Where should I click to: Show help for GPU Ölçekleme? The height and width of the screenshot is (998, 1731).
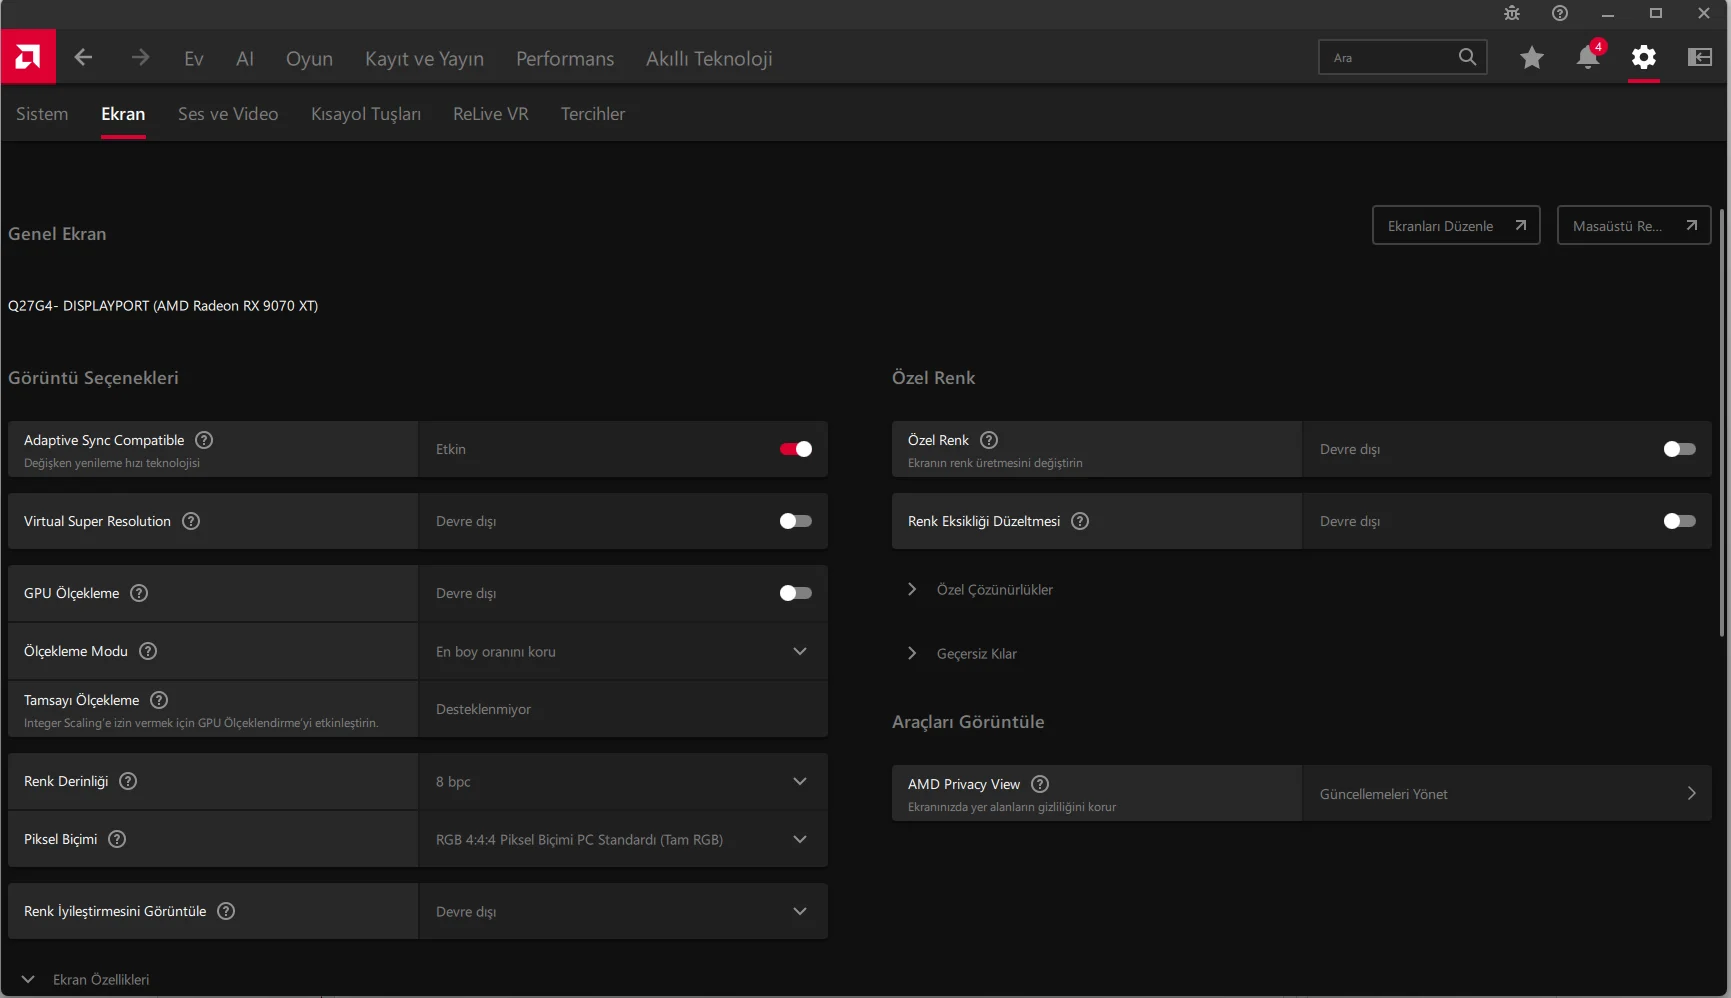coord(139,593)
